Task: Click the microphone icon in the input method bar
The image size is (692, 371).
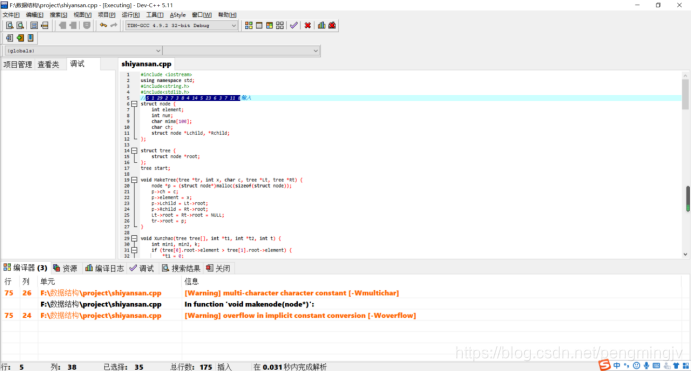Action: tap(646, 366)
